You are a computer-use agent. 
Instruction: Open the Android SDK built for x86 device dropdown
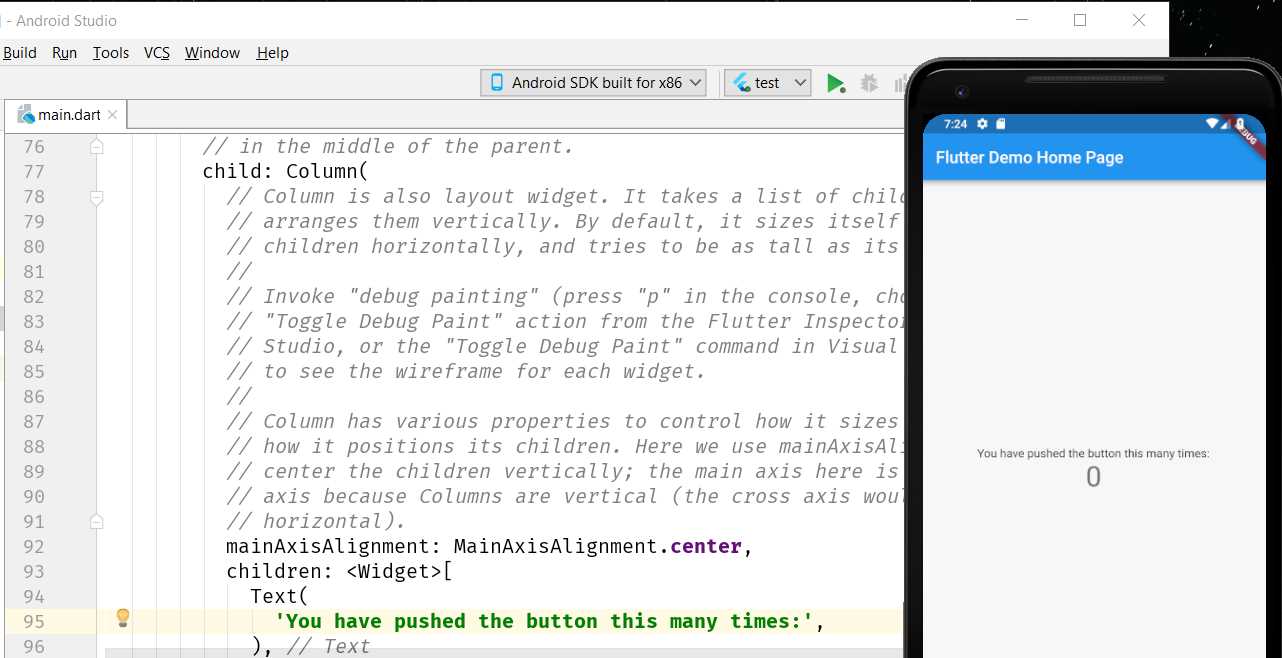tap(592, 82)
